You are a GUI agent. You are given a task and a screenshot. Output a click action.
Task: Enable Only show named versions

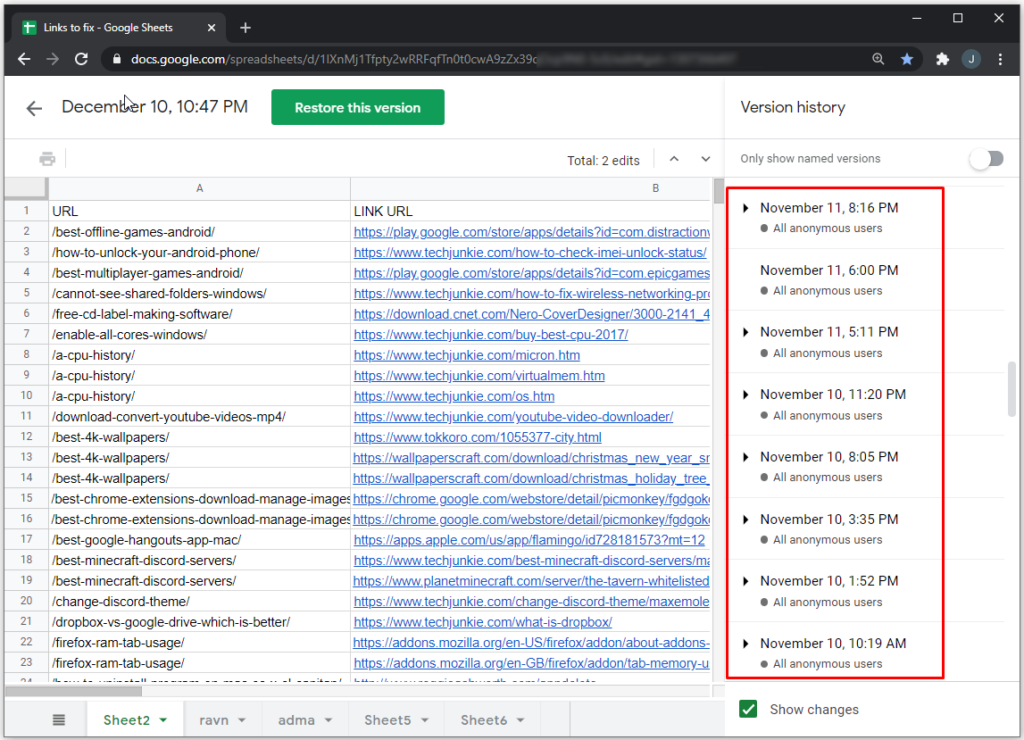click(x=986, y=158)
